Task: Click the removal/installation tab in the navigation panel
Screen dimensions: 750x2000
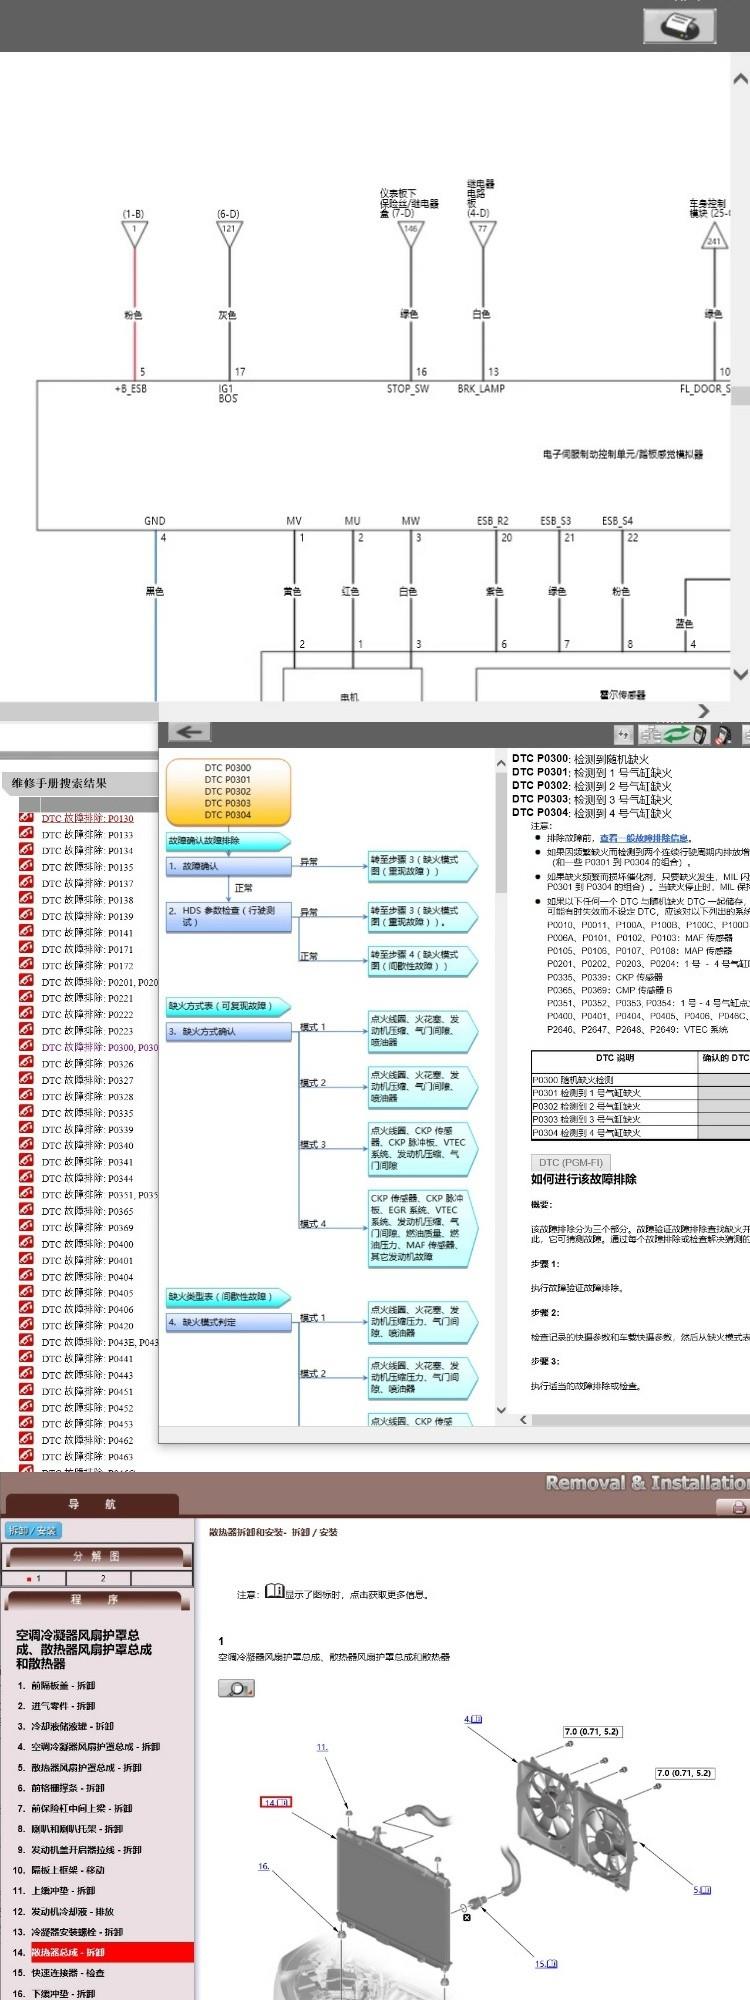Action: pos(33,1530)
